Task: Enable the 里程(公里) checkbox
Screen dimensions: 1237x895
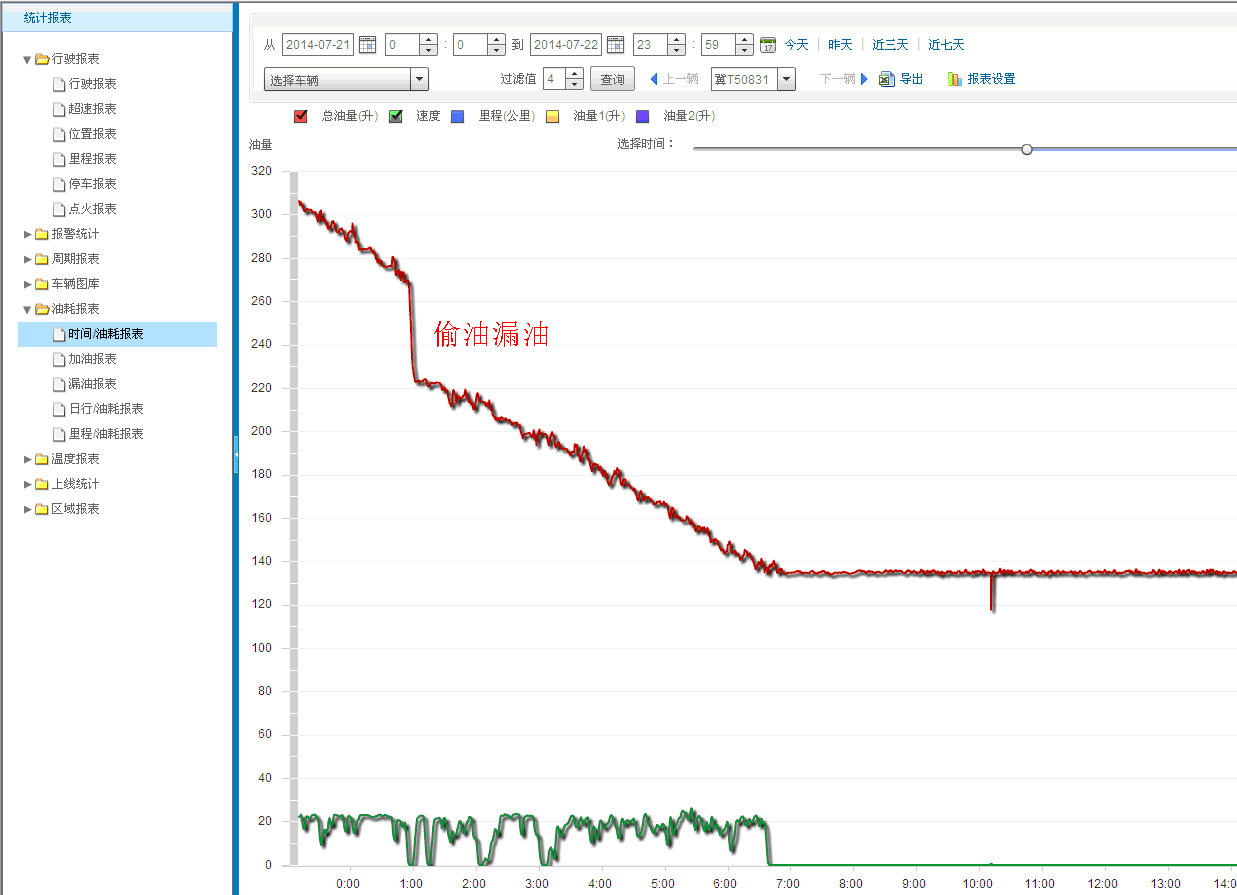Action: pyautogui.click(x=458, y=116)
